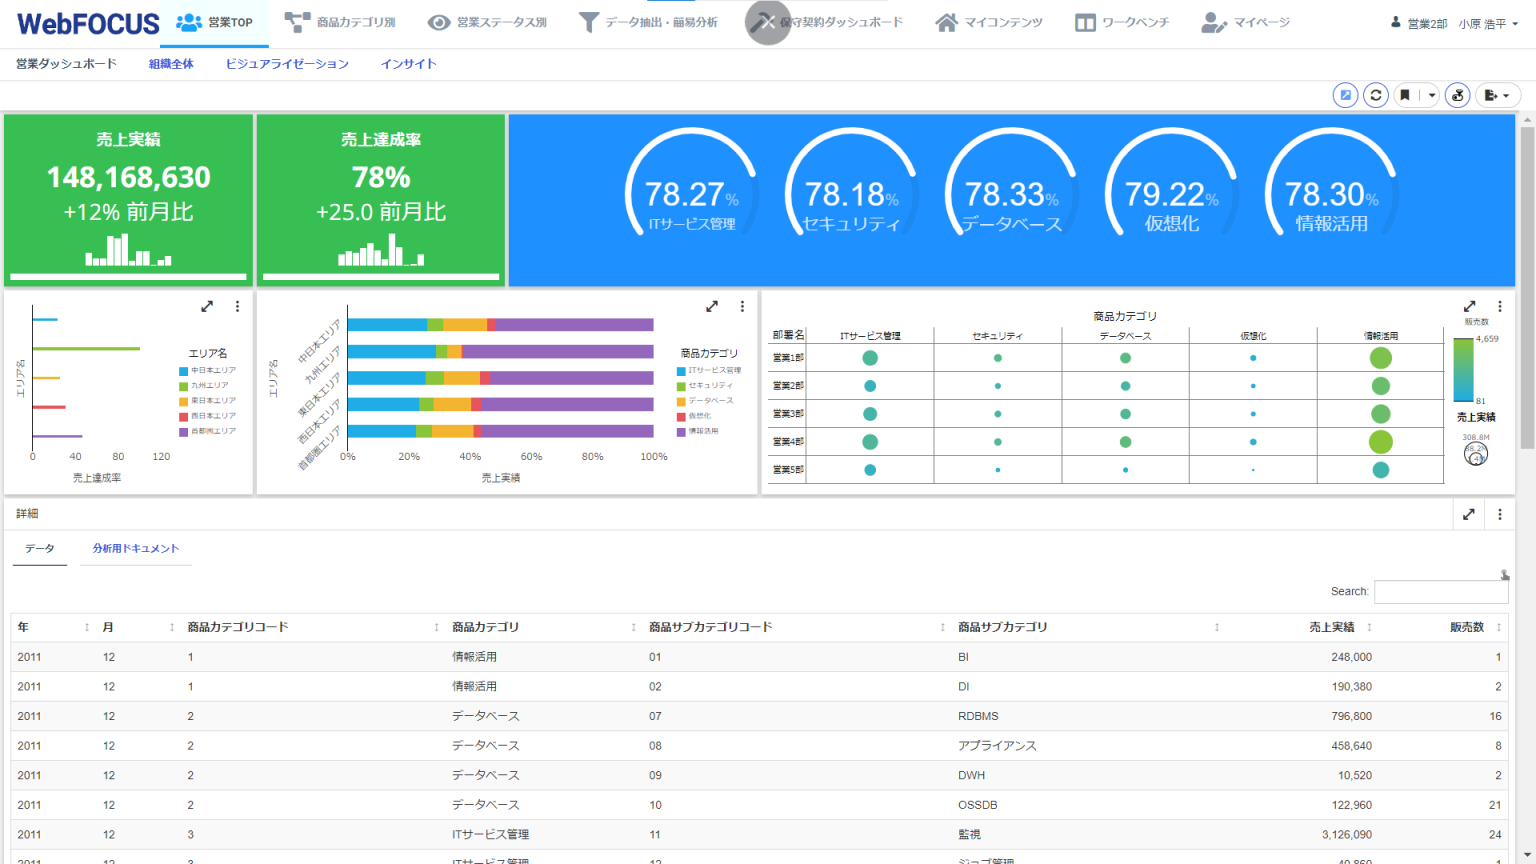1536x864 pixels.
Task: Open the ワークベンチ panel icon
Action: 1084,20
